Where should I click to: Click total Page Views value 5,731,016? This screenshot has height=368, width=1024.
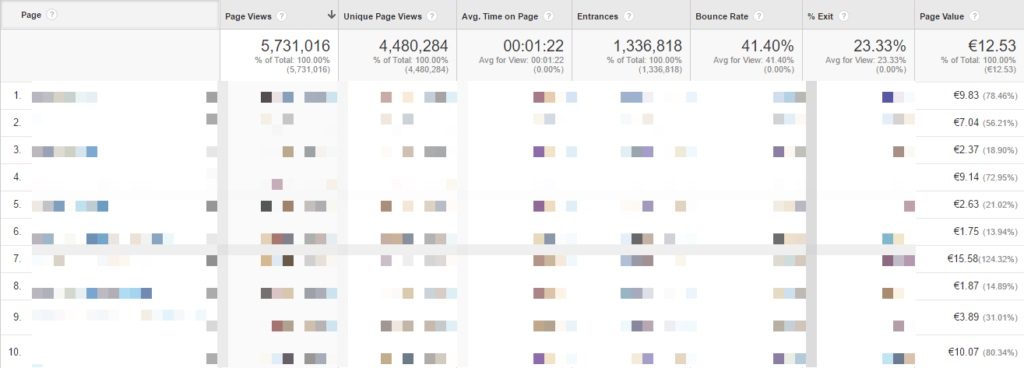click(295, 46)
